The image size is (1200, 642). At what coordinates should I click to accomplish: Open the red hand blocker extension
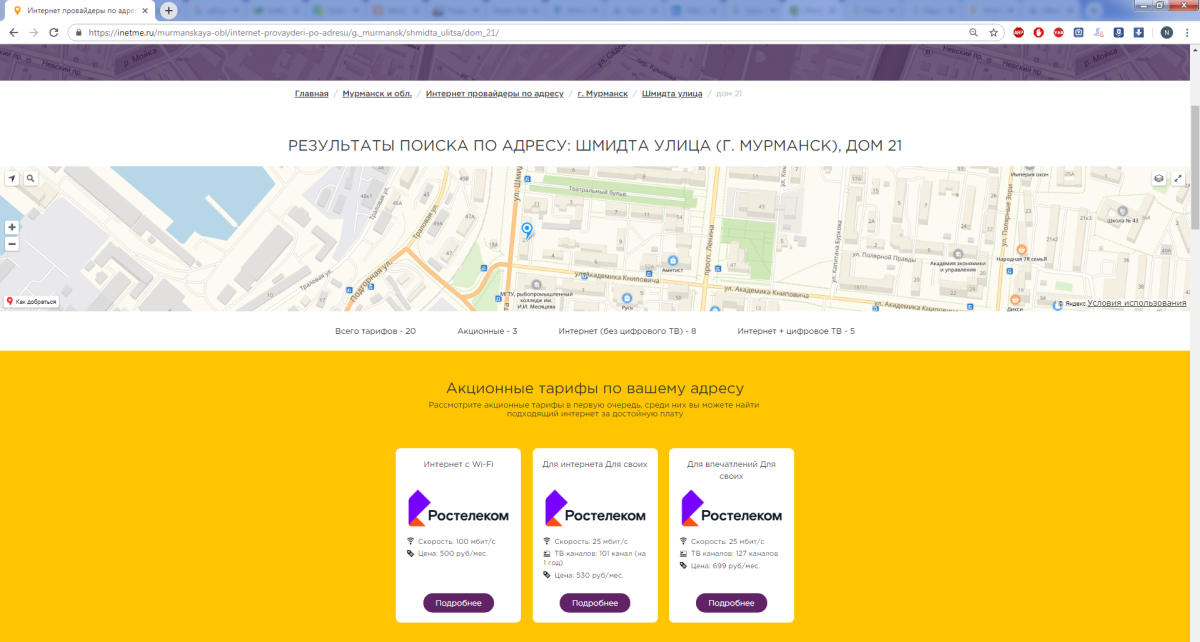click(x=1039, y=32)
